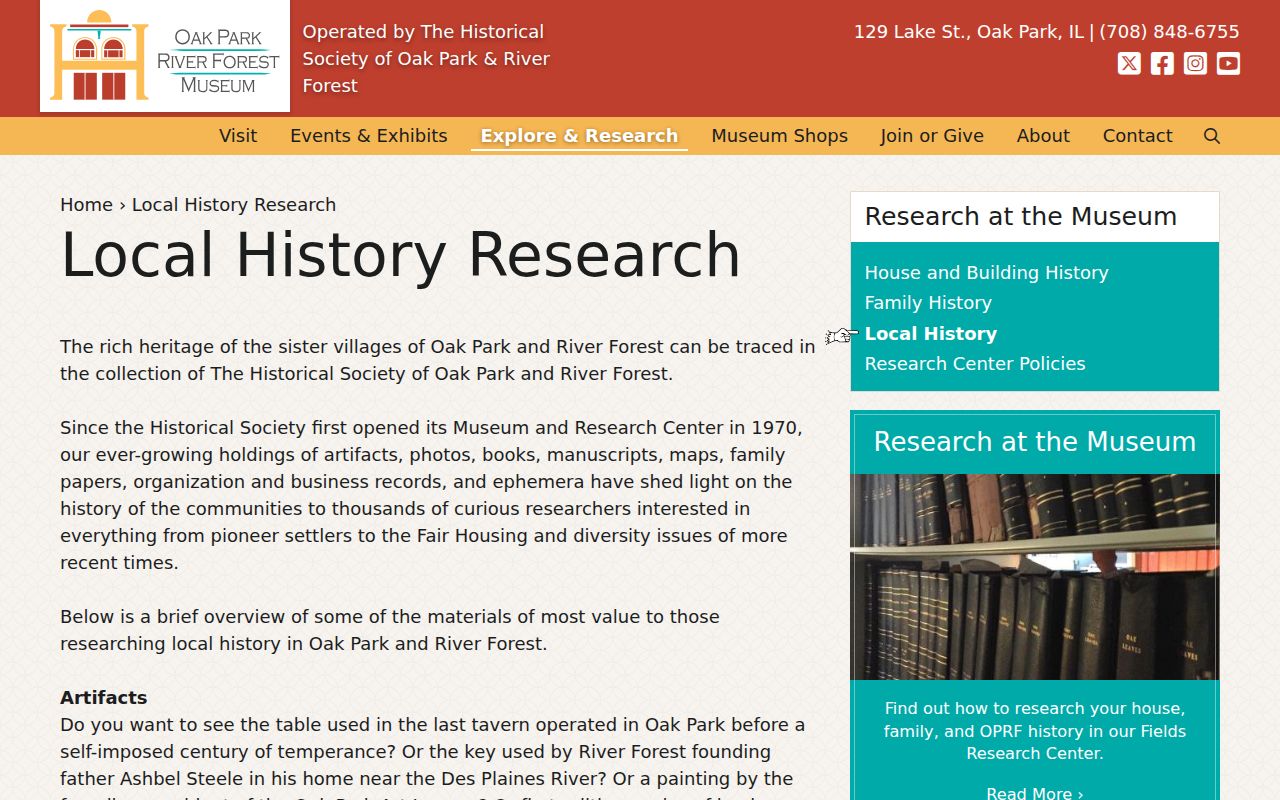Click the 'Find out how to research' description
The image size is (1280, 800).
(x=1035, y=731)
